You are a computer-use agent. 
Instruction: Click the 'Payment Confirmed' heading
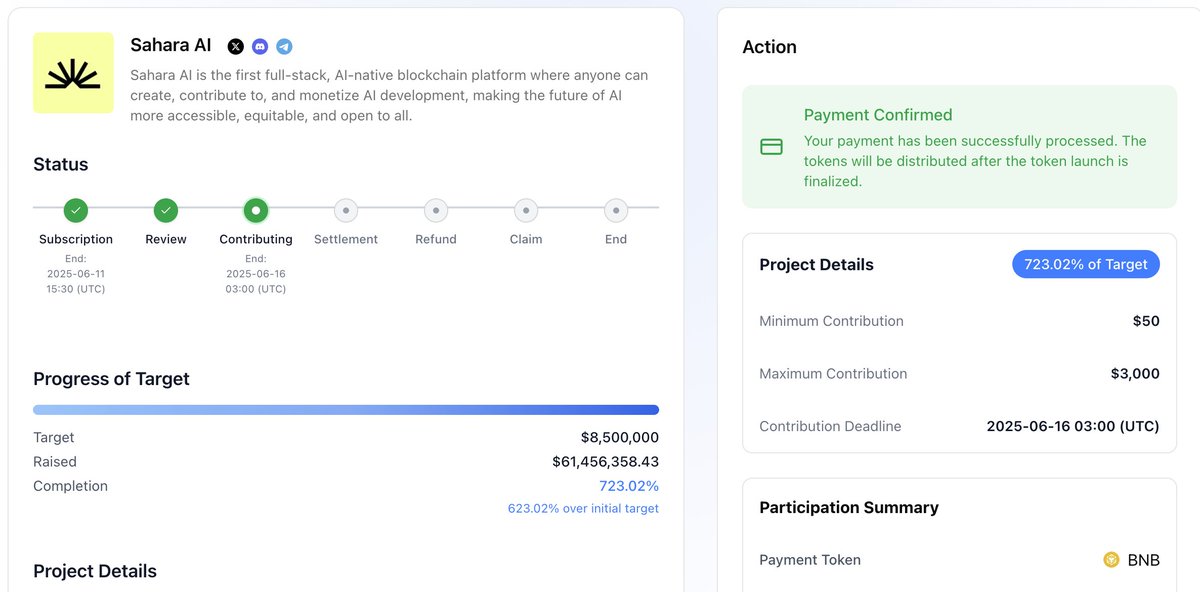(x=878, y=115)
